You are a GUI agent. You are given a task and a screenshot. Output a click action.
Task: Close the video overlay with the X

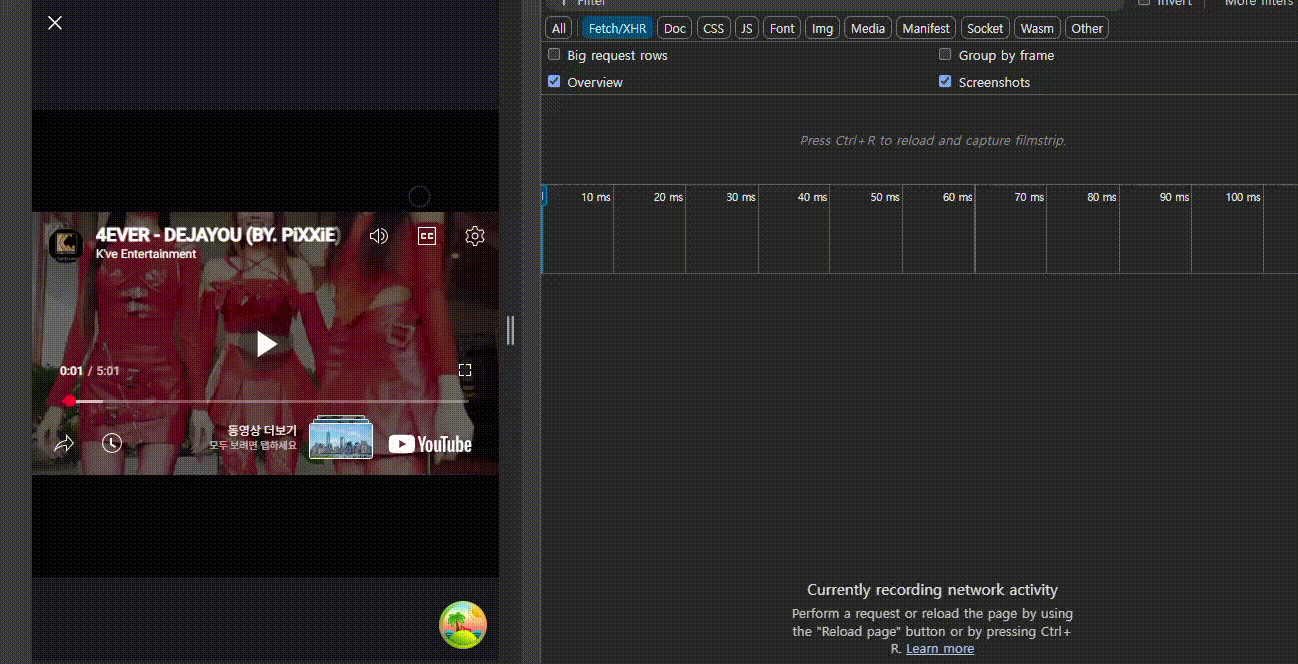[55, 22]
